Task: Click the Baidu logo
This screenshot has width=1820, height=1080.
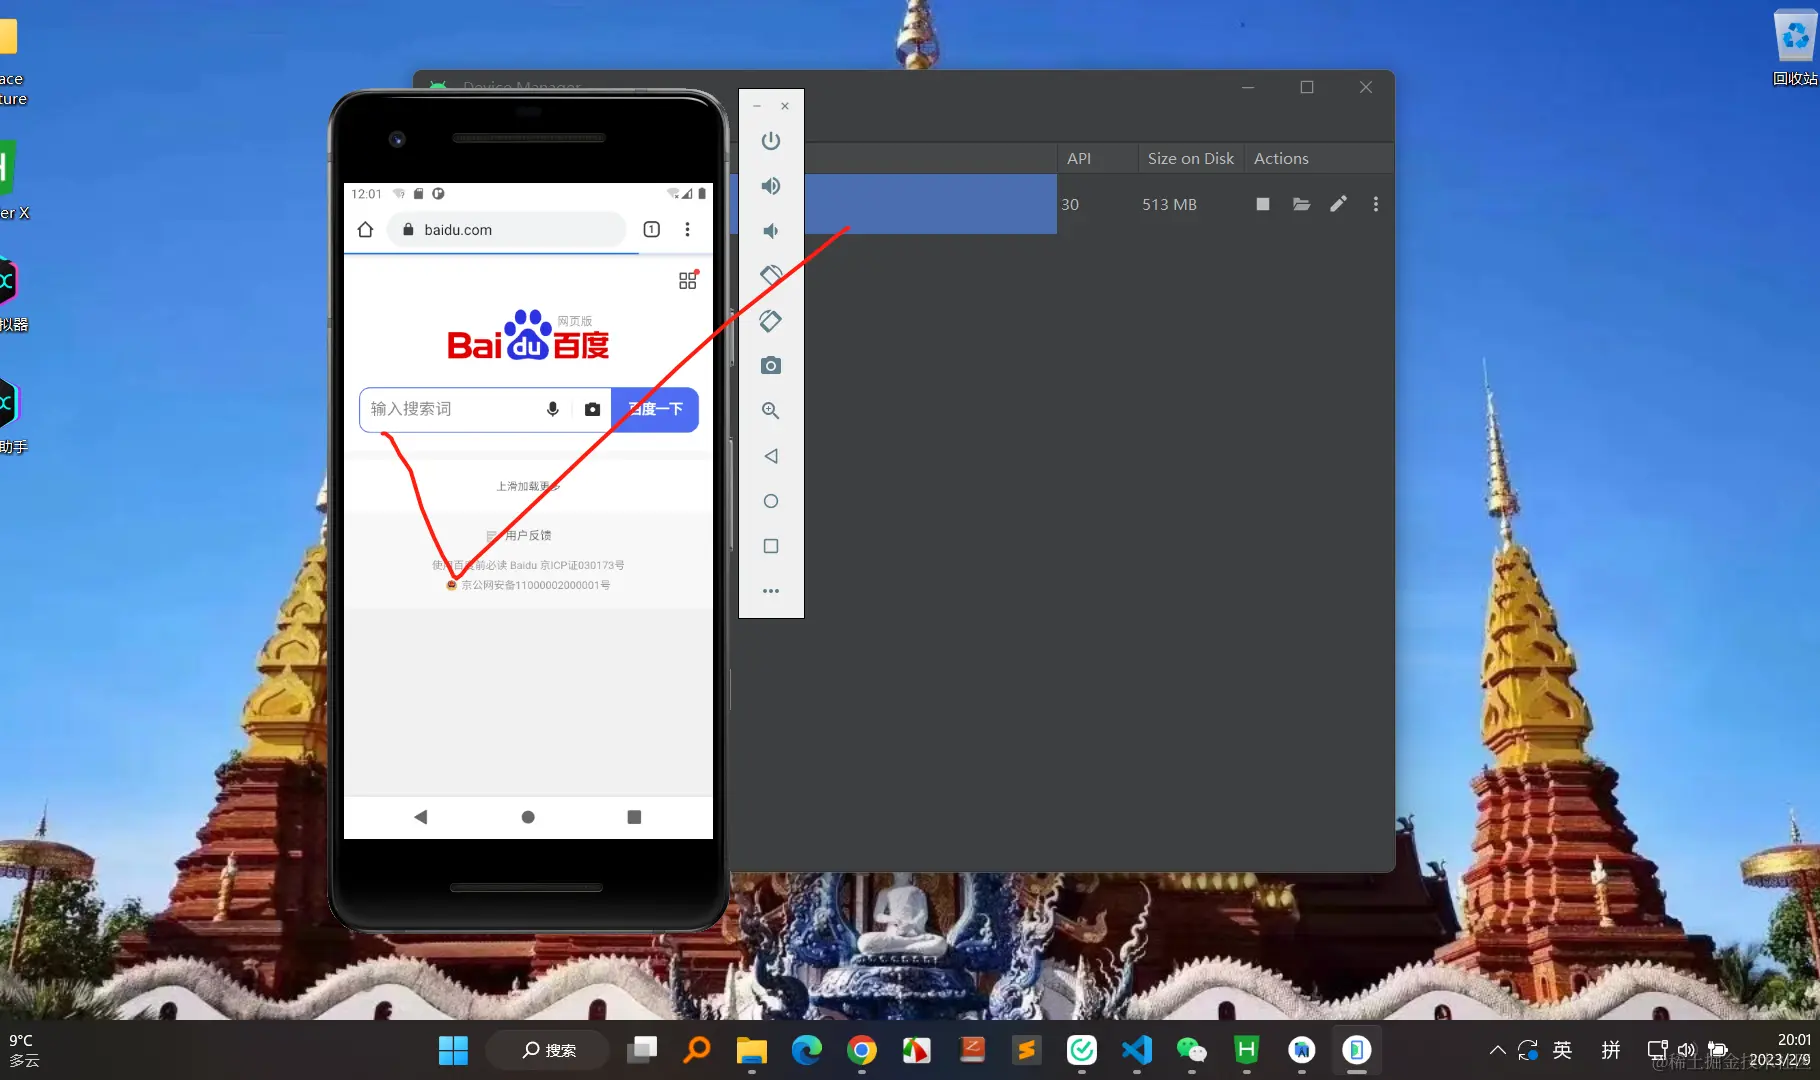Action: point(528,335)
